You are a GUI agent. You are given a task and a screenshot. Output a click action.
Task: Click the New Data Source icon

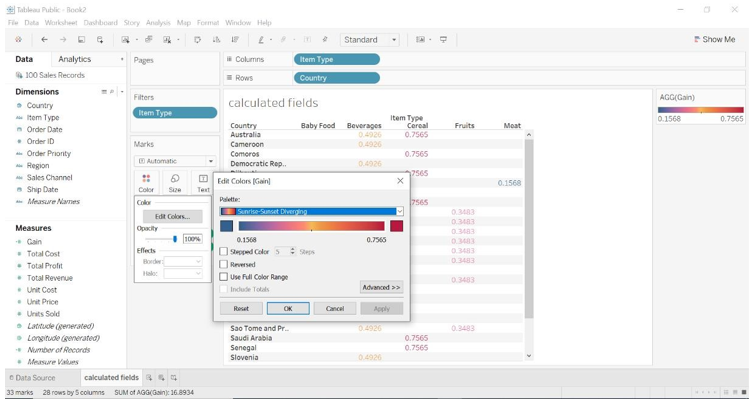(x=100, y=40)
